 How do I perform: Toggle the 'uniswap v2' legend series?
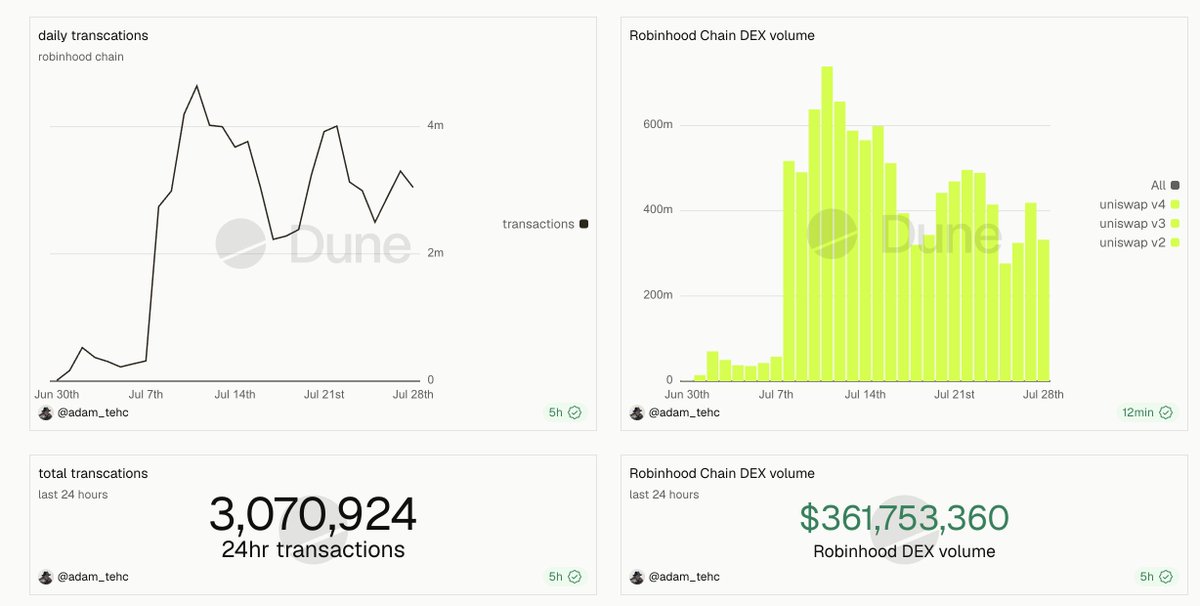(x=1139, y=242)
